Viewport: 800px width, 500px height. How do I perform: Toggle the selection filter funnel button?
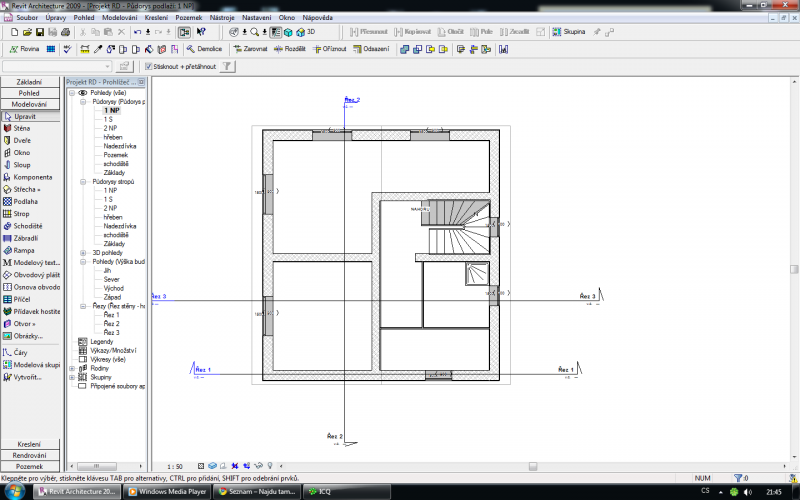tap(227, 67)
